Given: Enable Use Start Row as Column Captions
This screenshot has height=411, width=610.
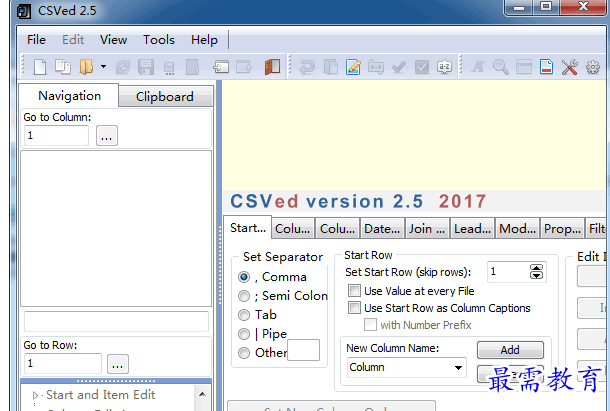Looking at the screenshot, I should [354, 307].
